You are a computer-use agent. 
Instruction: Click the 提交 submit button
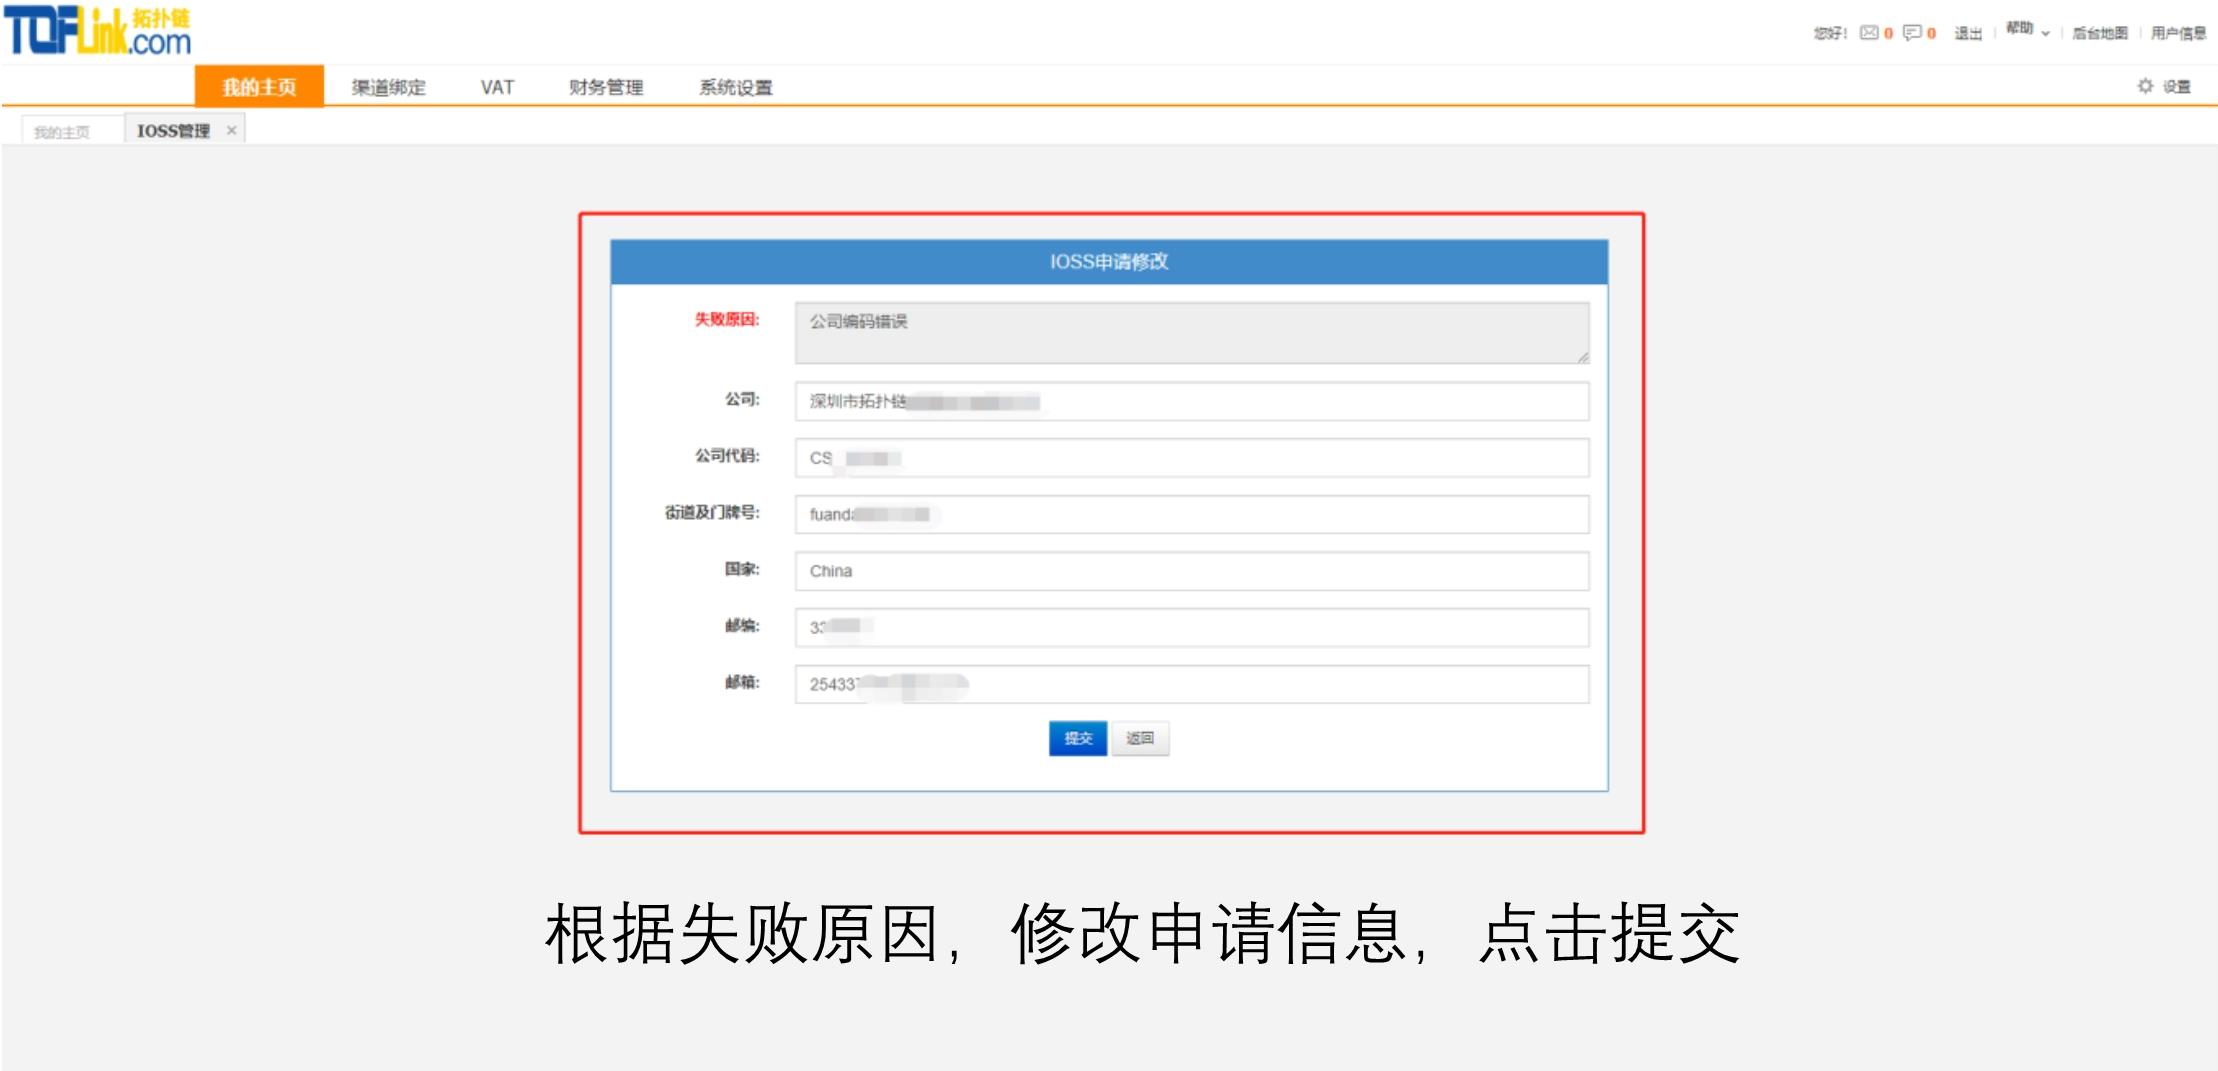coord(1077,739)
